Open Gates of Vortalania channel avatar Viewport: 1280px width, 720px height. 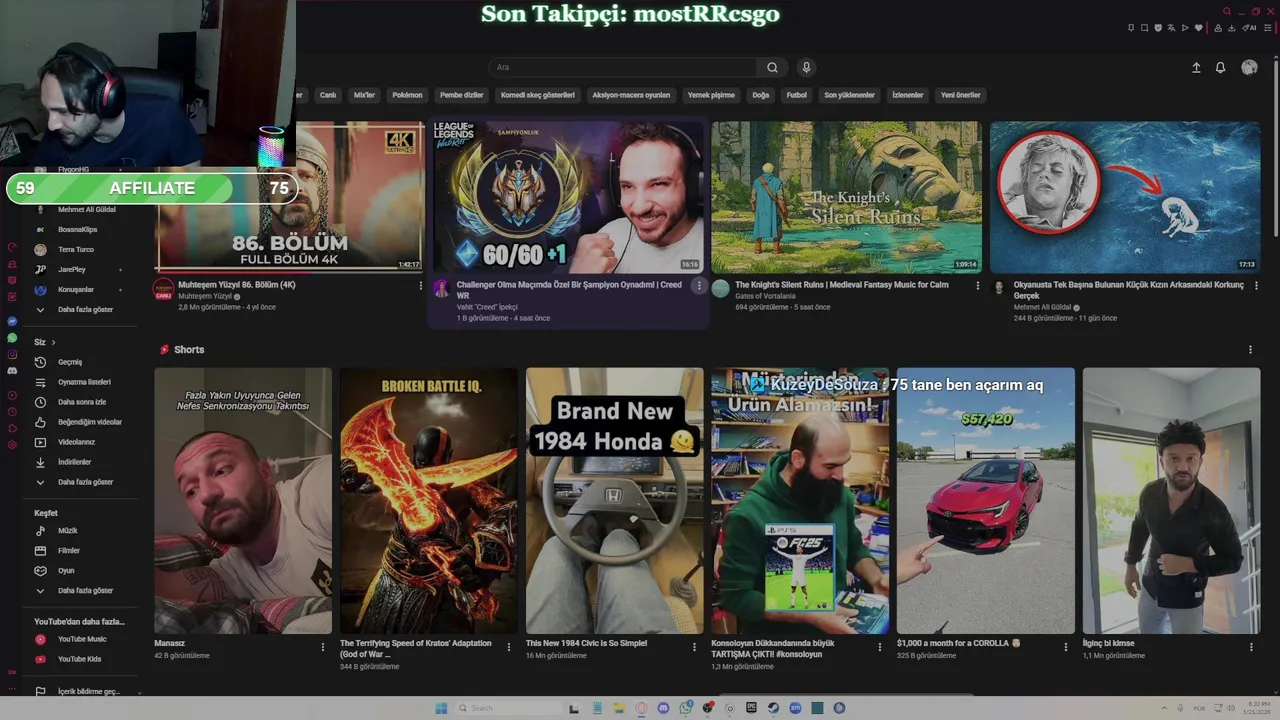point(720,288)
